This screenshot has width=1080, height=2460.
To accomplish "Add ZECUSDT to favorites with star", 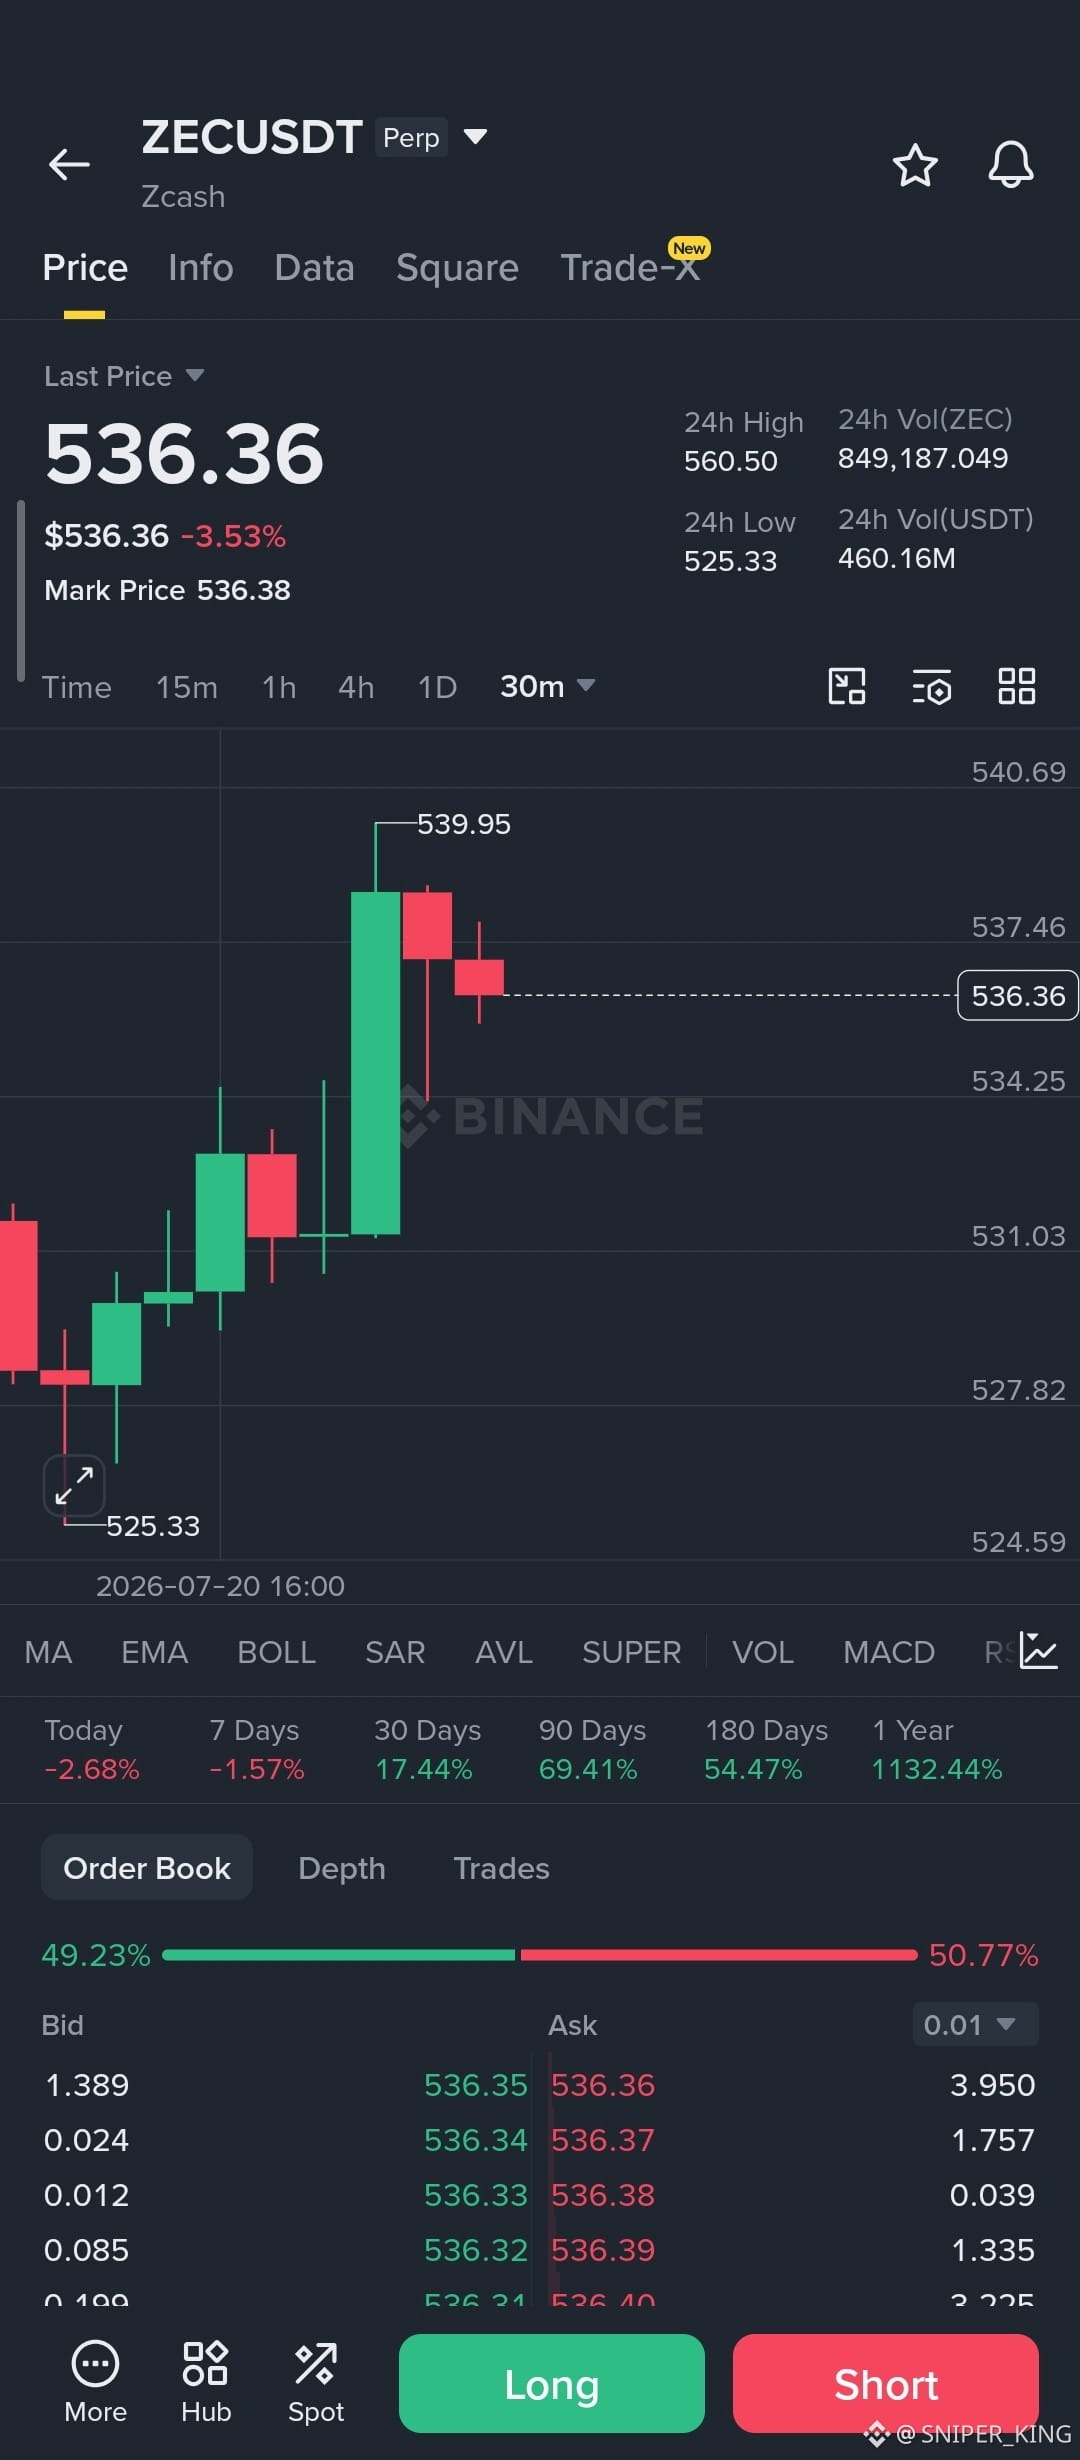I will [914, 165].
